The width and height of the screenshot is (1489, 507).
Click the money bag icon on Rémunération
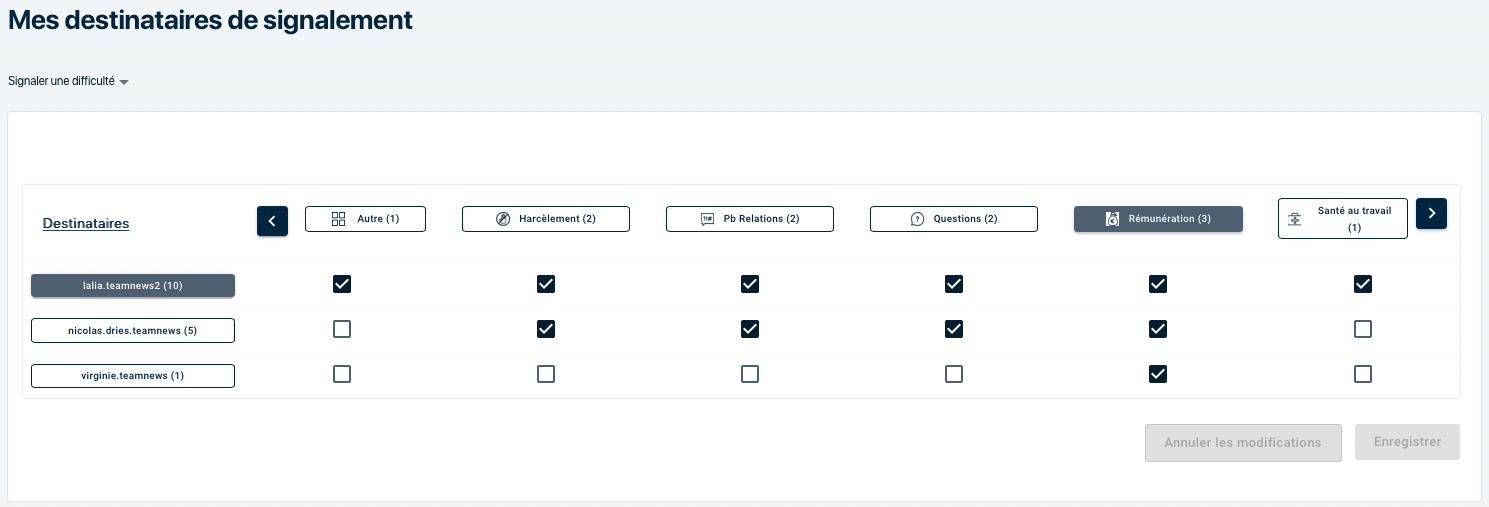pos(1112,219)
